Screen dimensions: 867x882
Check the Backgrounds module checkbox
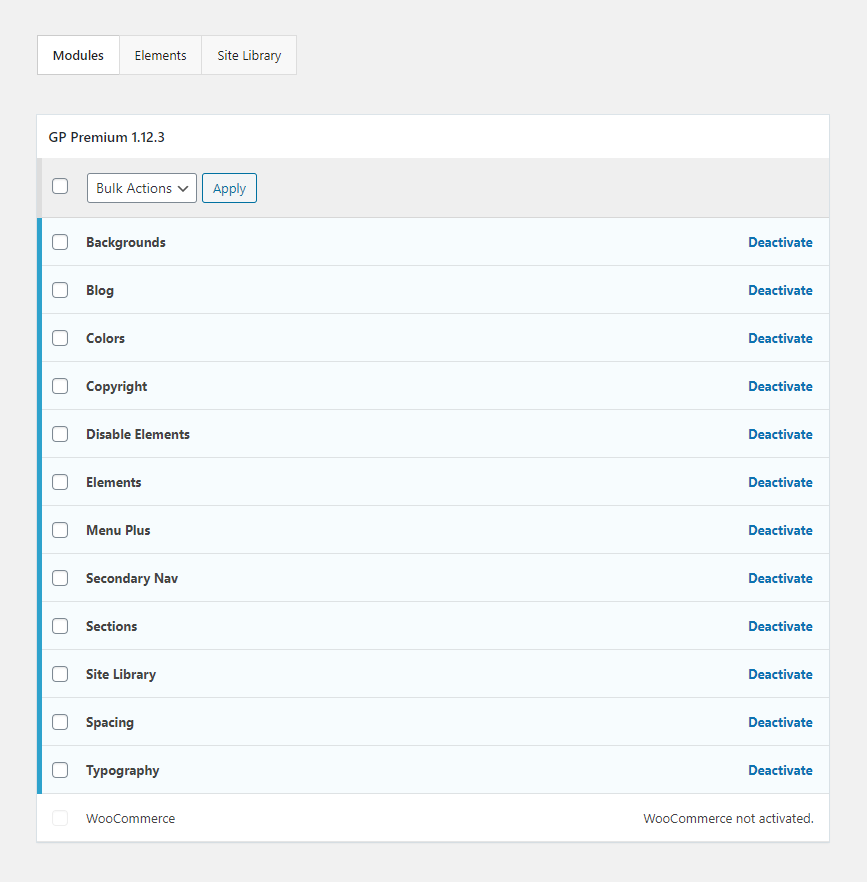point(60,242)
